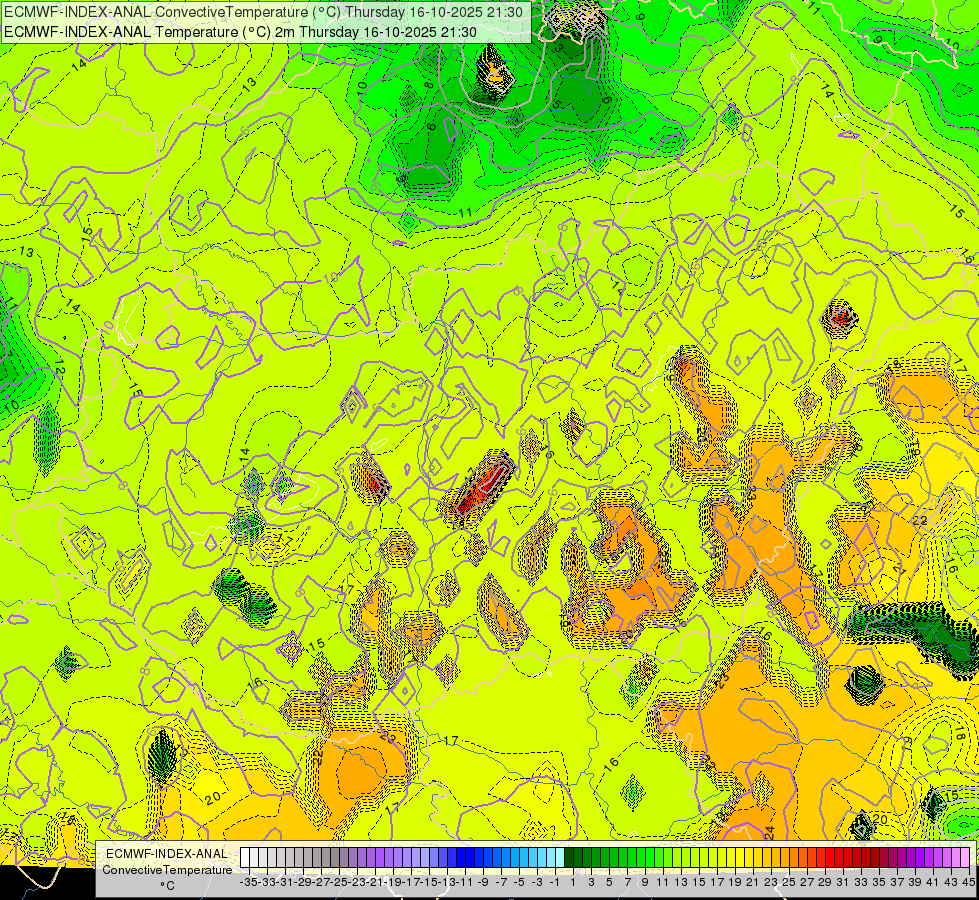Click the ECMWF-INDEX-ANAL legend label

tap(167, 854)
